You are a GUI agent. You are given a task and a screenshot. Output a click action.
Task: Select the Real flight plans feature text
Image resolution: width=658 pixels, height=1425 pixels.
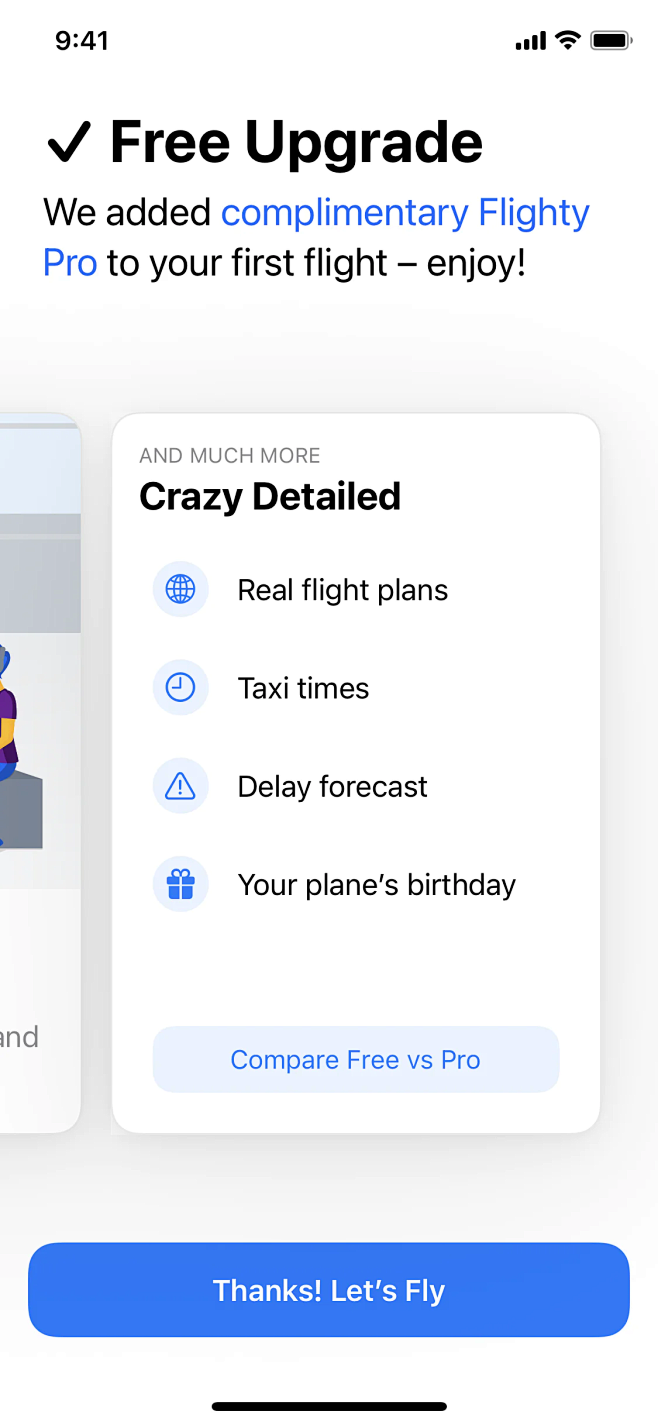pyautogui.click(x=342, y=590)
